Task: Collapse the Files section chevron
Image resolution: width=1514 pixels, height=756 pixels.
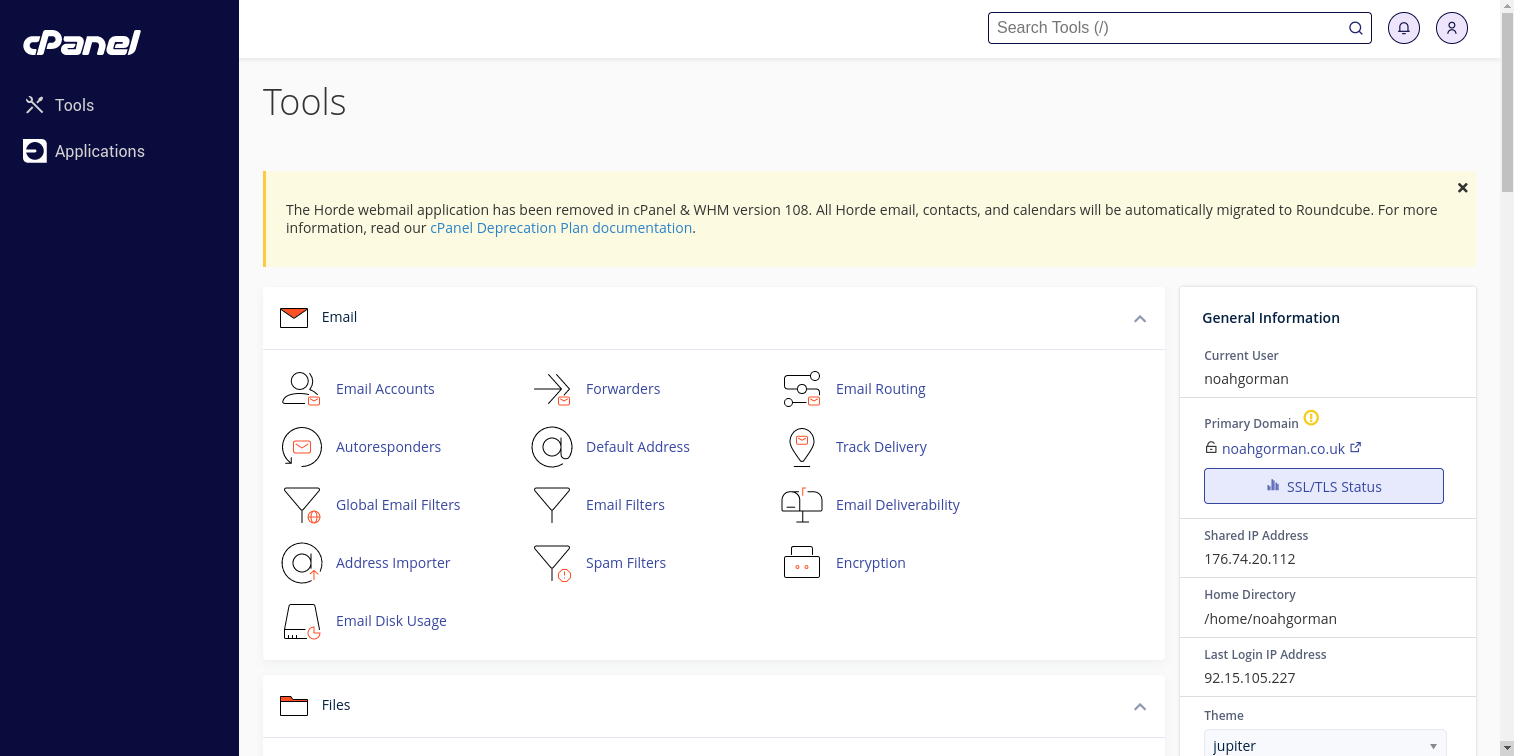Action: [1139, 707]
